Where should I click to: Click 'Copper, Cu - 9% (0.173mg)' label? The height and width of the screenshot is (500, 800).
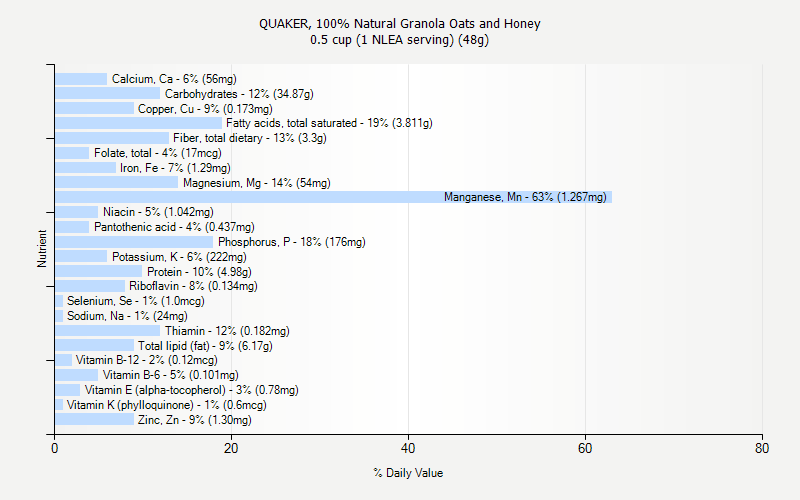[205, 109]
